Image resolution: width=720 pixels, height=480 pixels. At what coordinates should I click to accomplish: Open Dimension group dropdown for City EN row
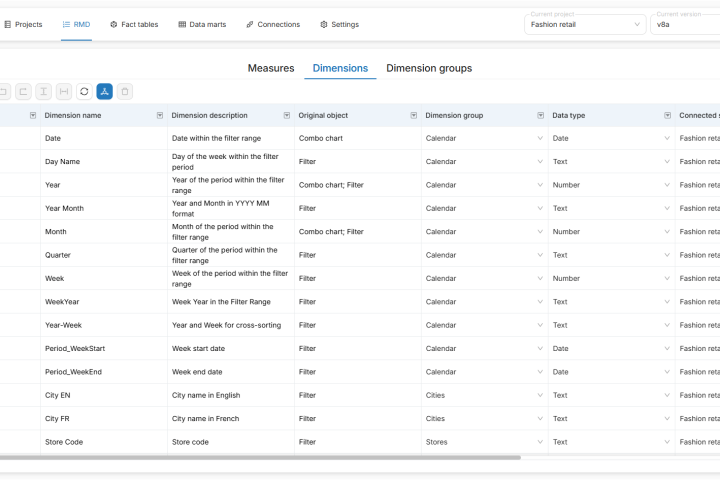540,395
